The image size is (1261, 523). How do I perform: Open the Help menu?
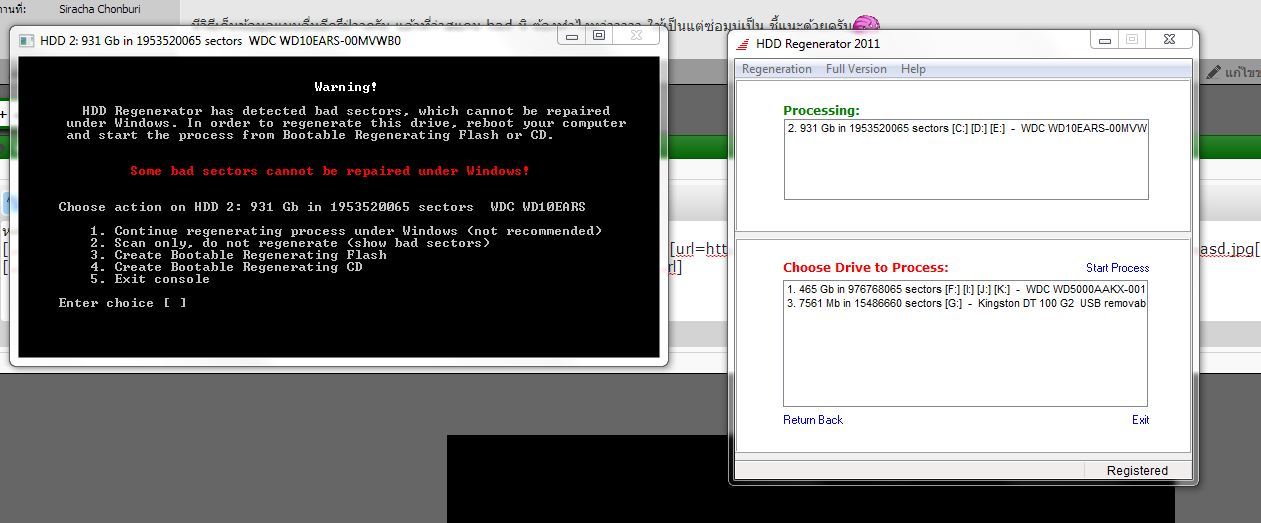[913, 69]
